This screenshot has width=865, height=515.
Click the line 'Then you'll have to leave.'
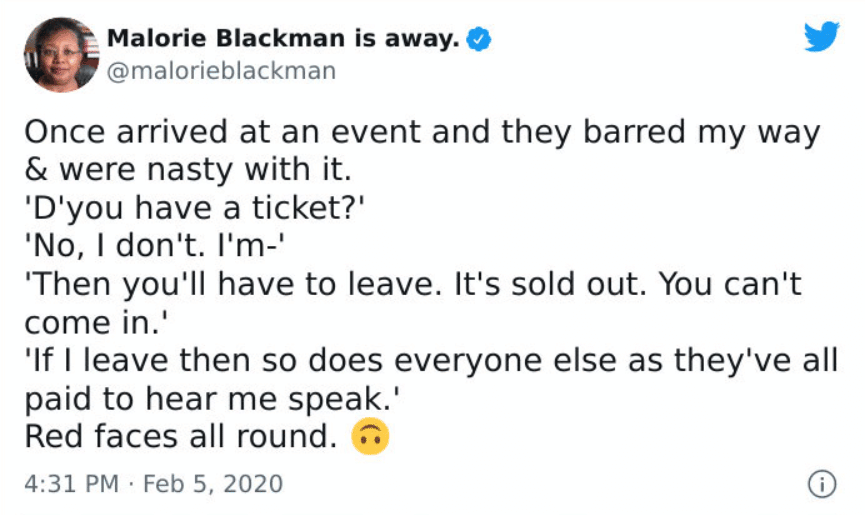tap(234, 285)
